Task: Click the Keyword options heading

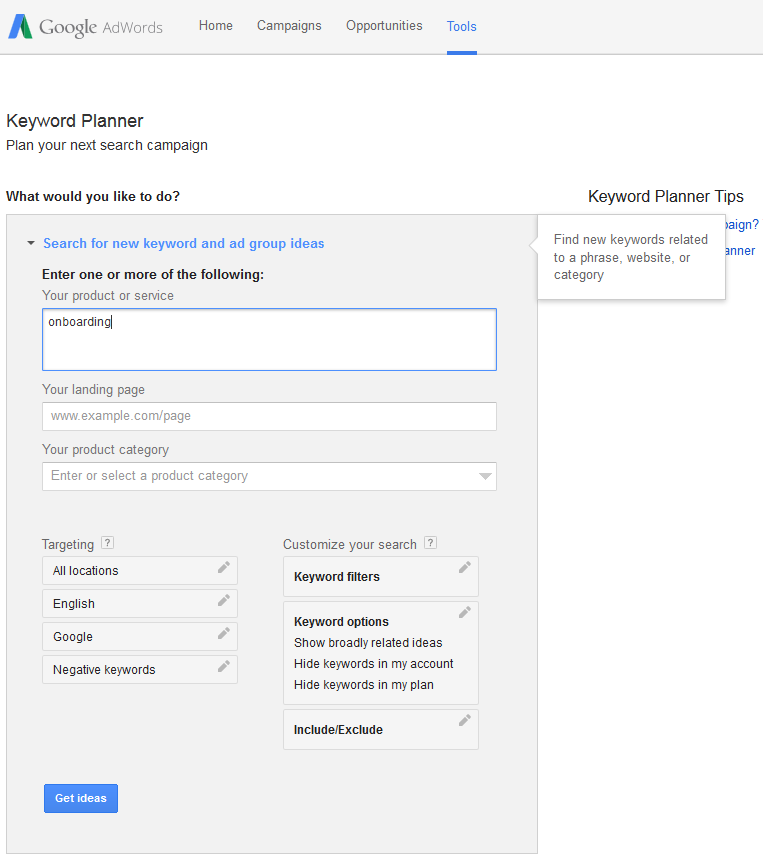Action: [341, 621]
